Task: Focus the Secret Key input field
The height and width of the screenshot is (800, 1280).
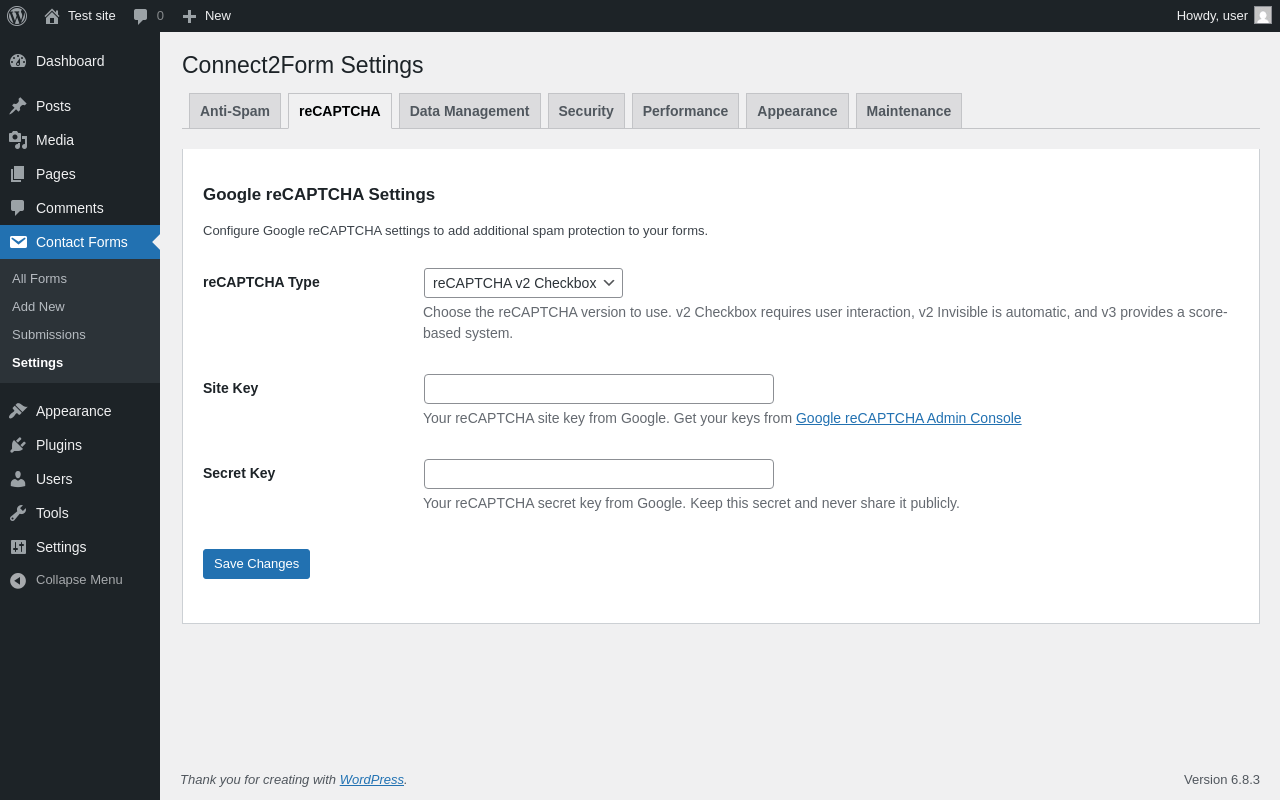Action: (x=599, y=474)
